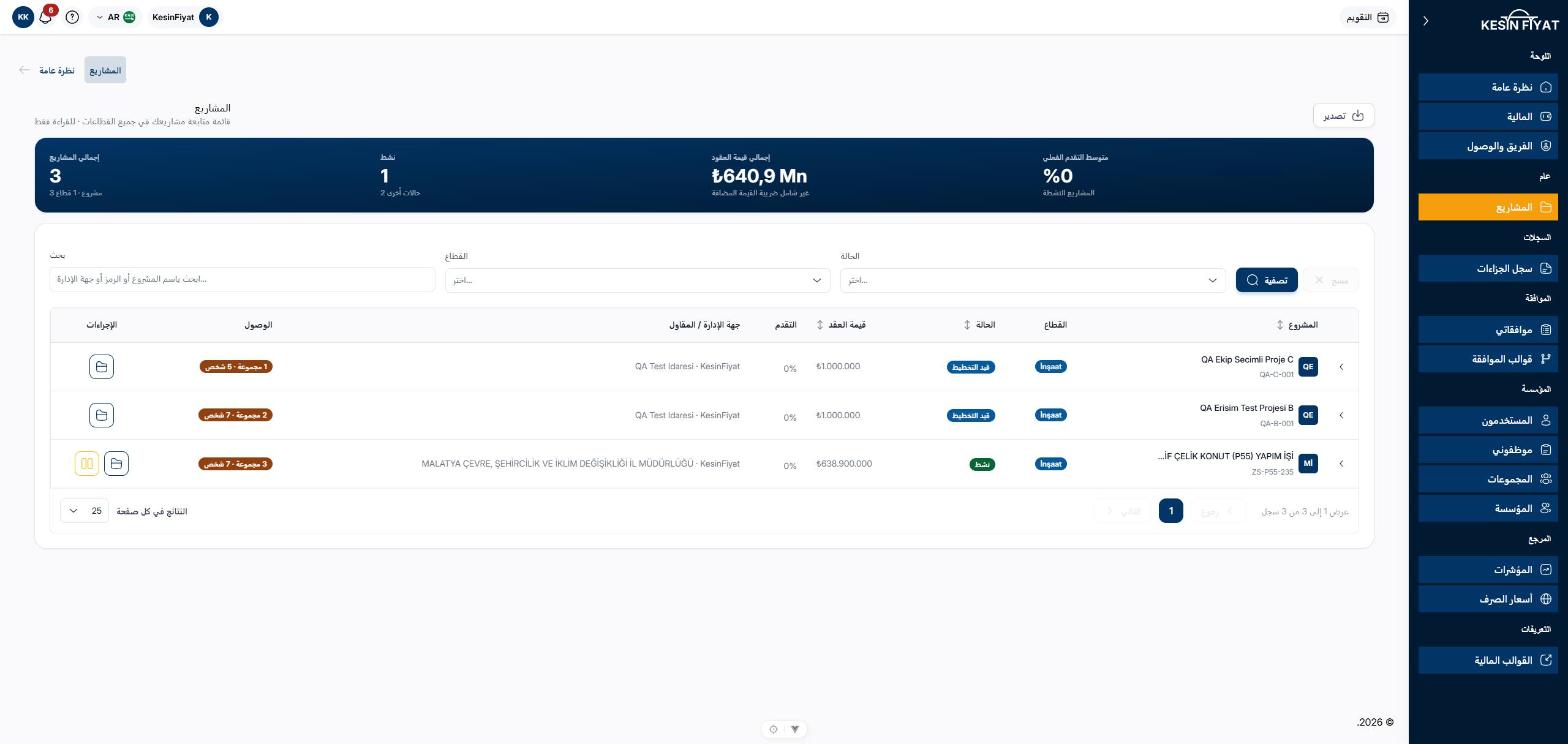The width and height of the screenshot is (1568, 744).
Task: Open أسعار الصرف in sidebar
Action: pos(1488,599)
